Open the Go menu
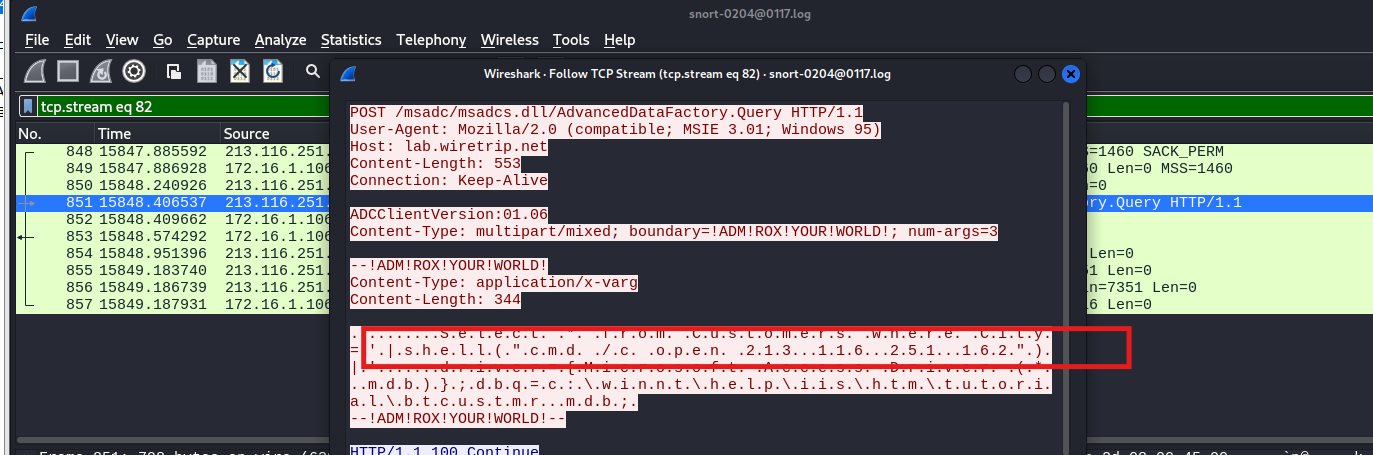The height and width of the screenshot is (455, 1373). [x=163, y=40]
